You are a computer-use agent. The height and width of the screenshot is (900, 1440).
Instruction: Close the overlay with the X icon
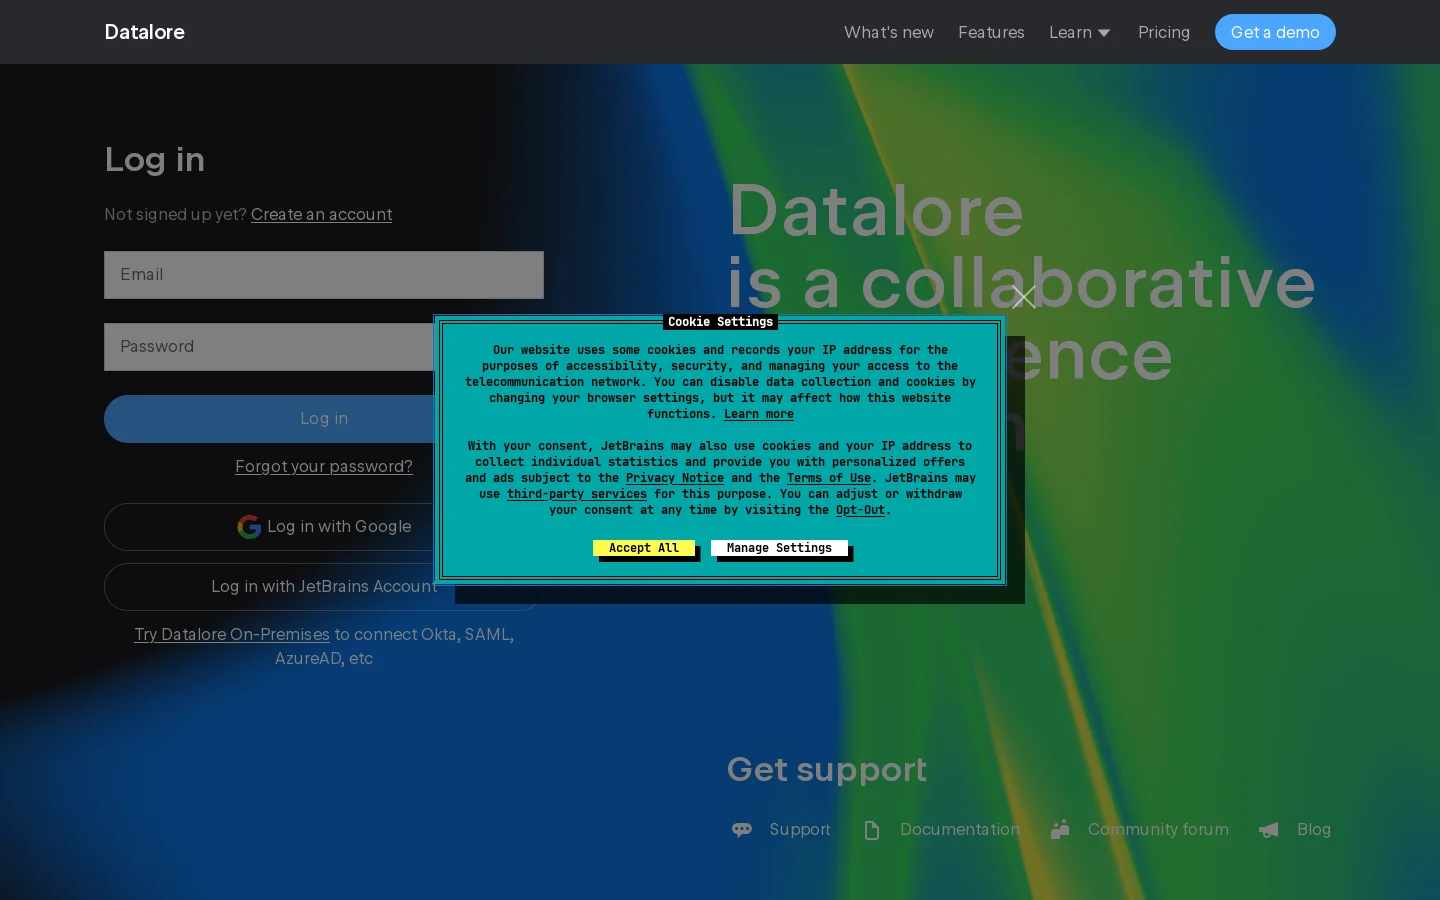[x=1023, y=297]
